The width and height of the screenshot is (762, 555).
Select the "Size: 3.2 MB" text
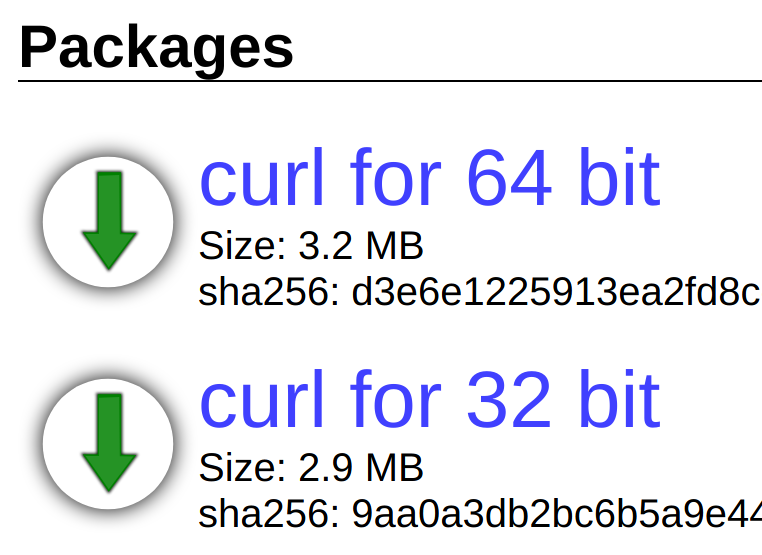coord(311,245)
